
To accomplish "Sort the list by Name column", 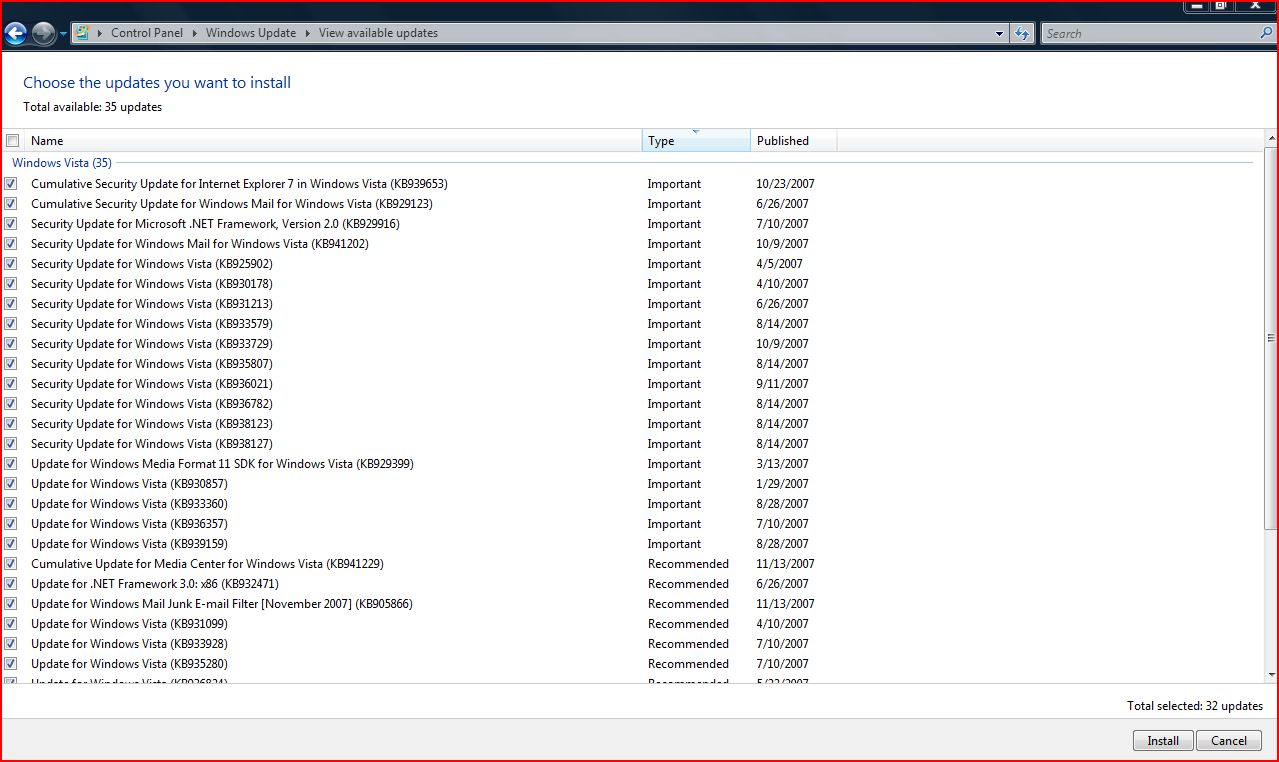I will click(333, 141).
